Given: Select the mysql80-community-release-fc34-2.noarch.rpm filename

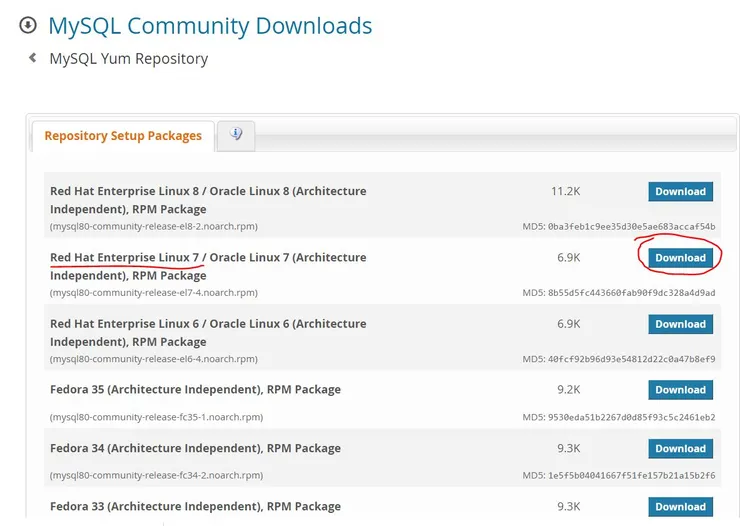Looking at the screenshot, I should tap(156, 477).
